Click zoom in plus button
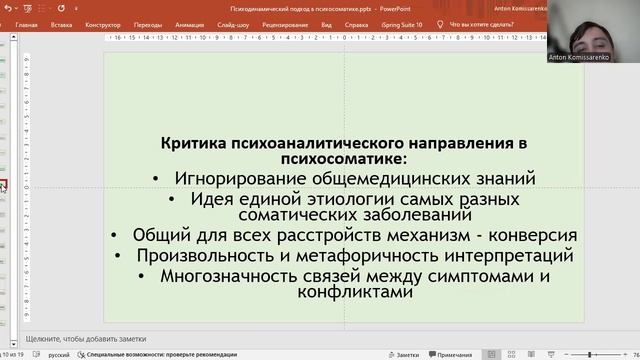 coord(625,354)
